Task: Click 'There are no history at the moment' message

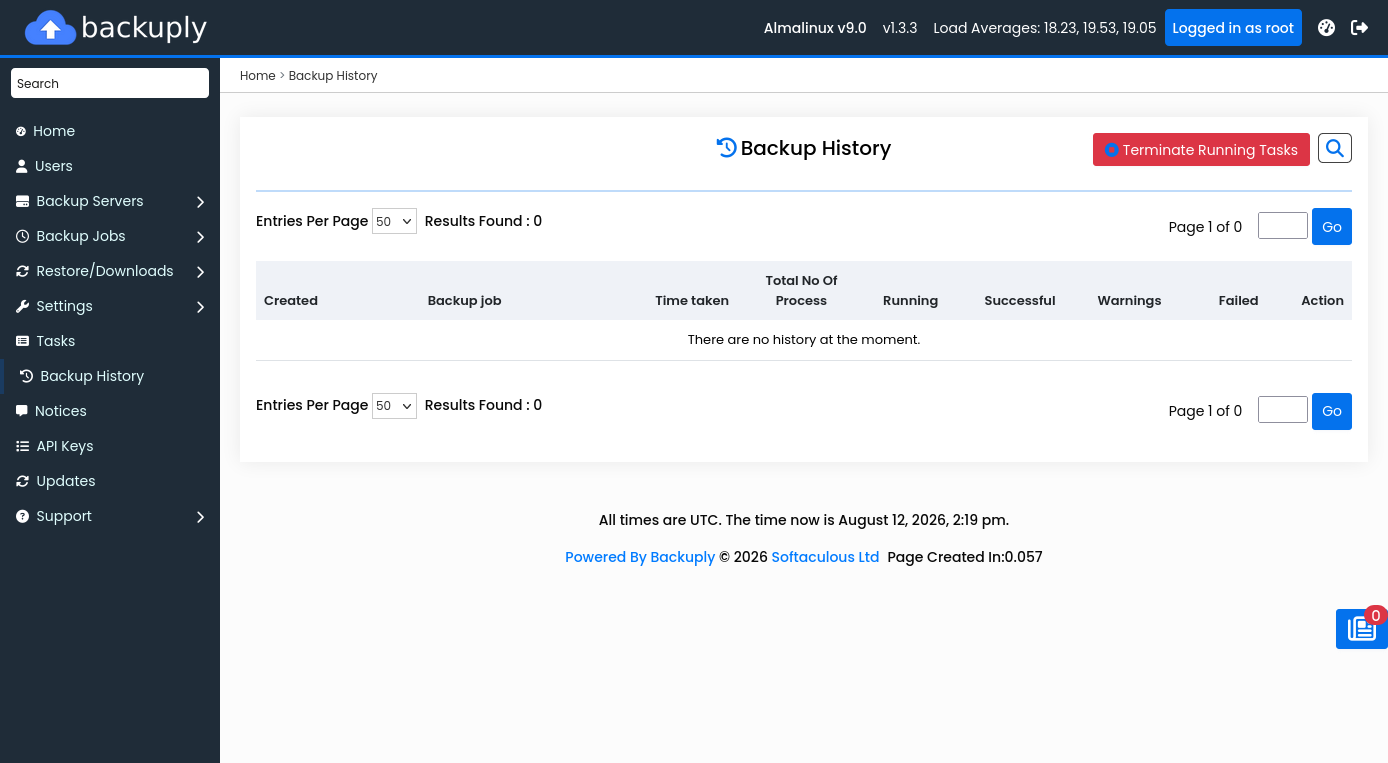Action: (x=804, y=340)
